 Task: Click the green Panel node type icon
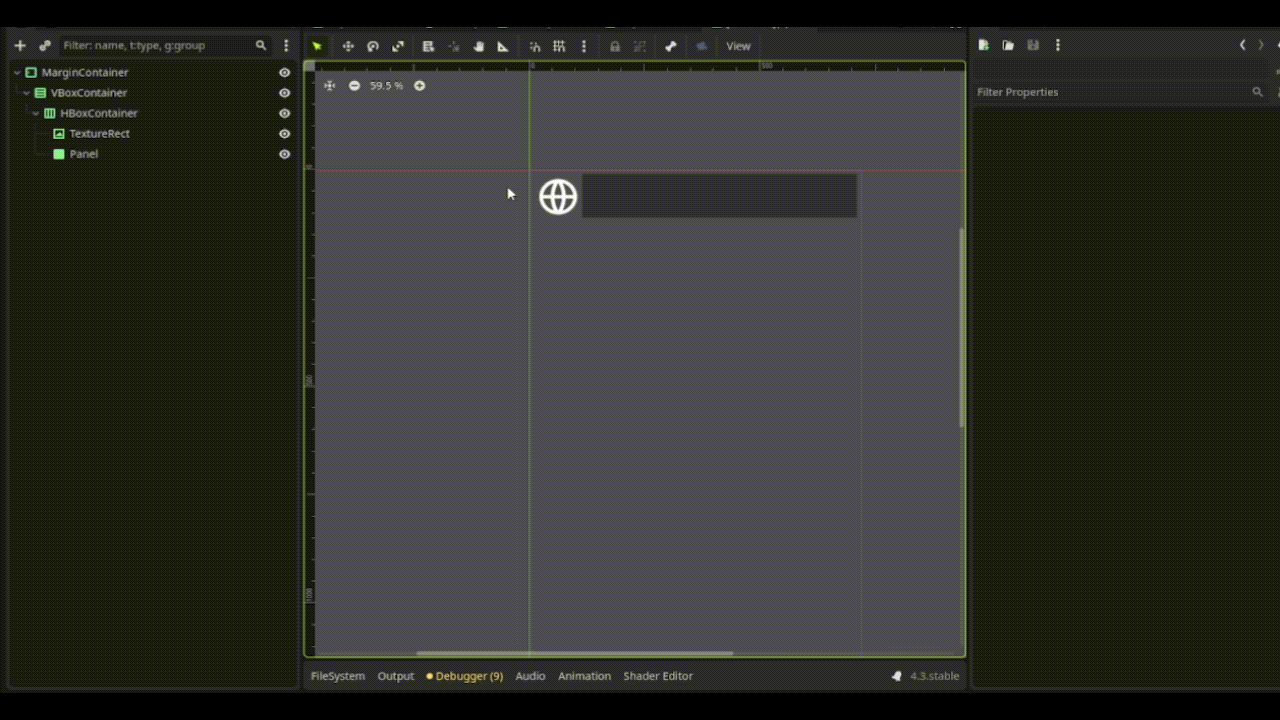coord(59,154)
